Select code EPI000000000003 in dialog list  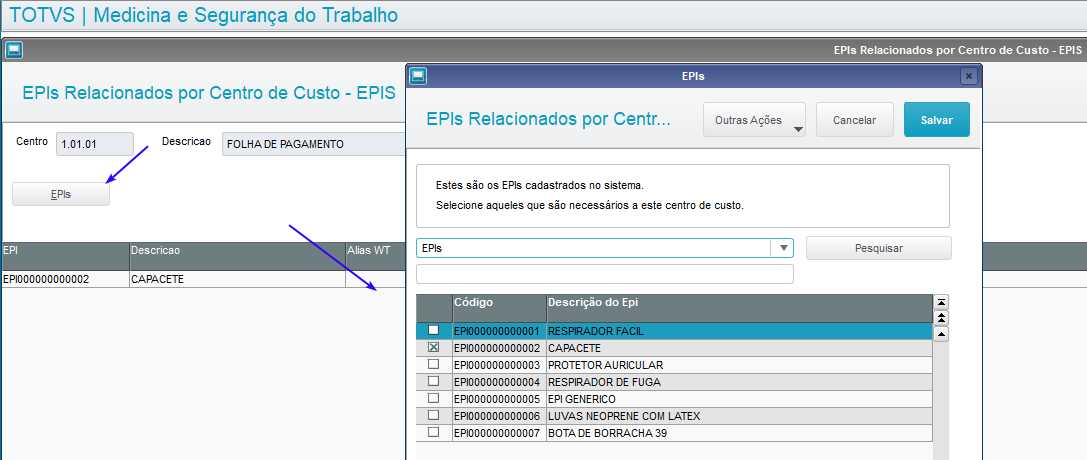point(499,365)
